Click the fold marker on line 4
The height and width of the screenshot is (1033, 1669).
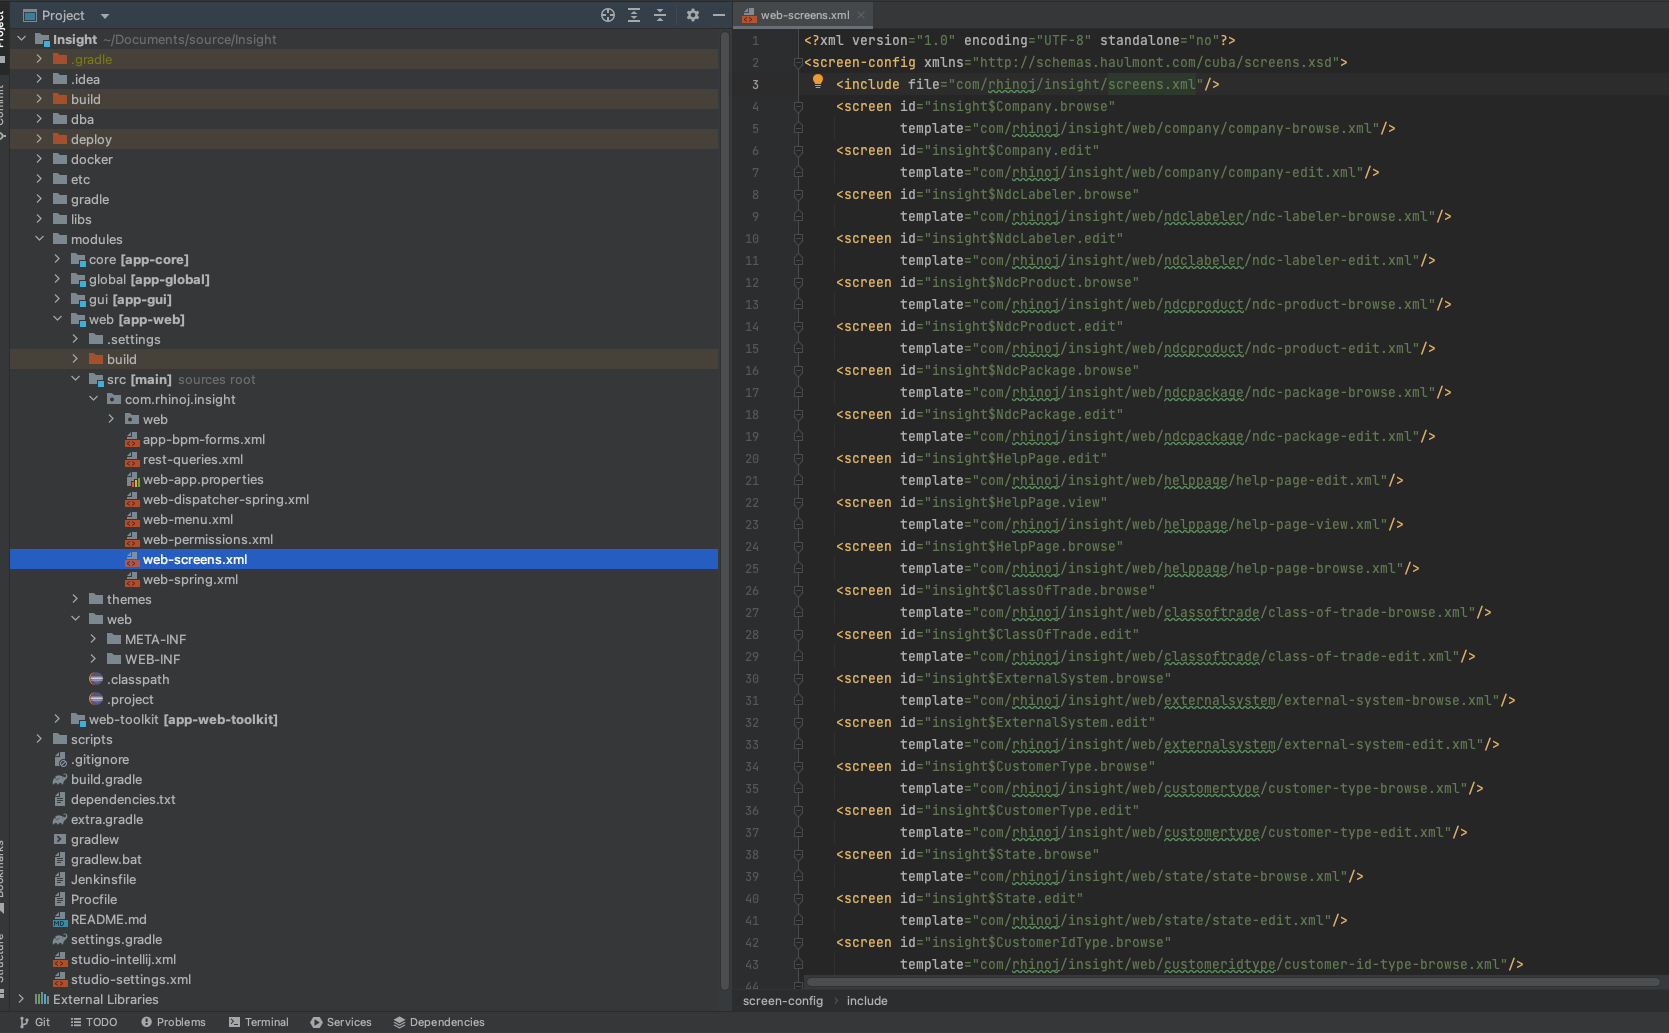pyautogui.click(x=798, y=106)
